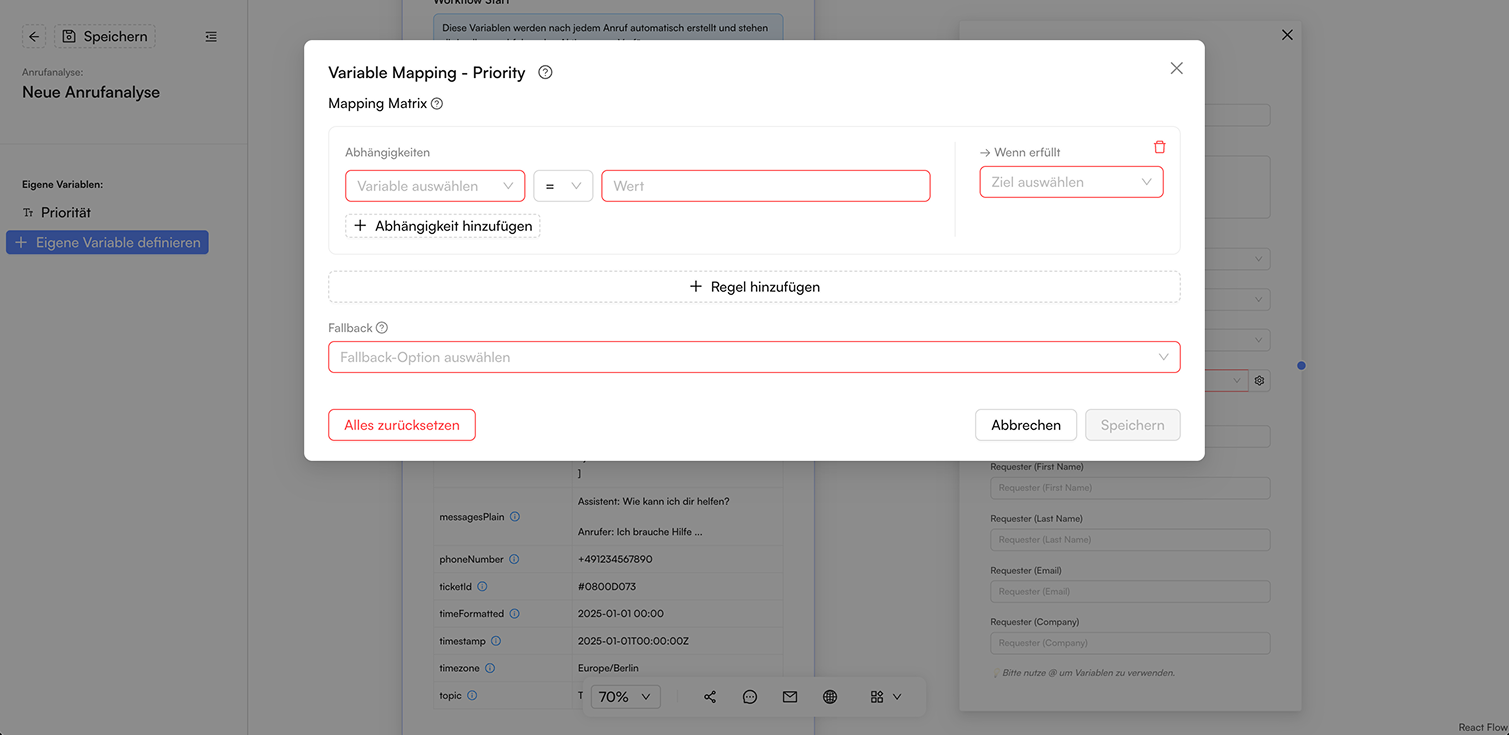The height and width of the screenshot is (735, 1509).
Task: Open help next to Variable Mapping - Priority title
Action: 545,72
